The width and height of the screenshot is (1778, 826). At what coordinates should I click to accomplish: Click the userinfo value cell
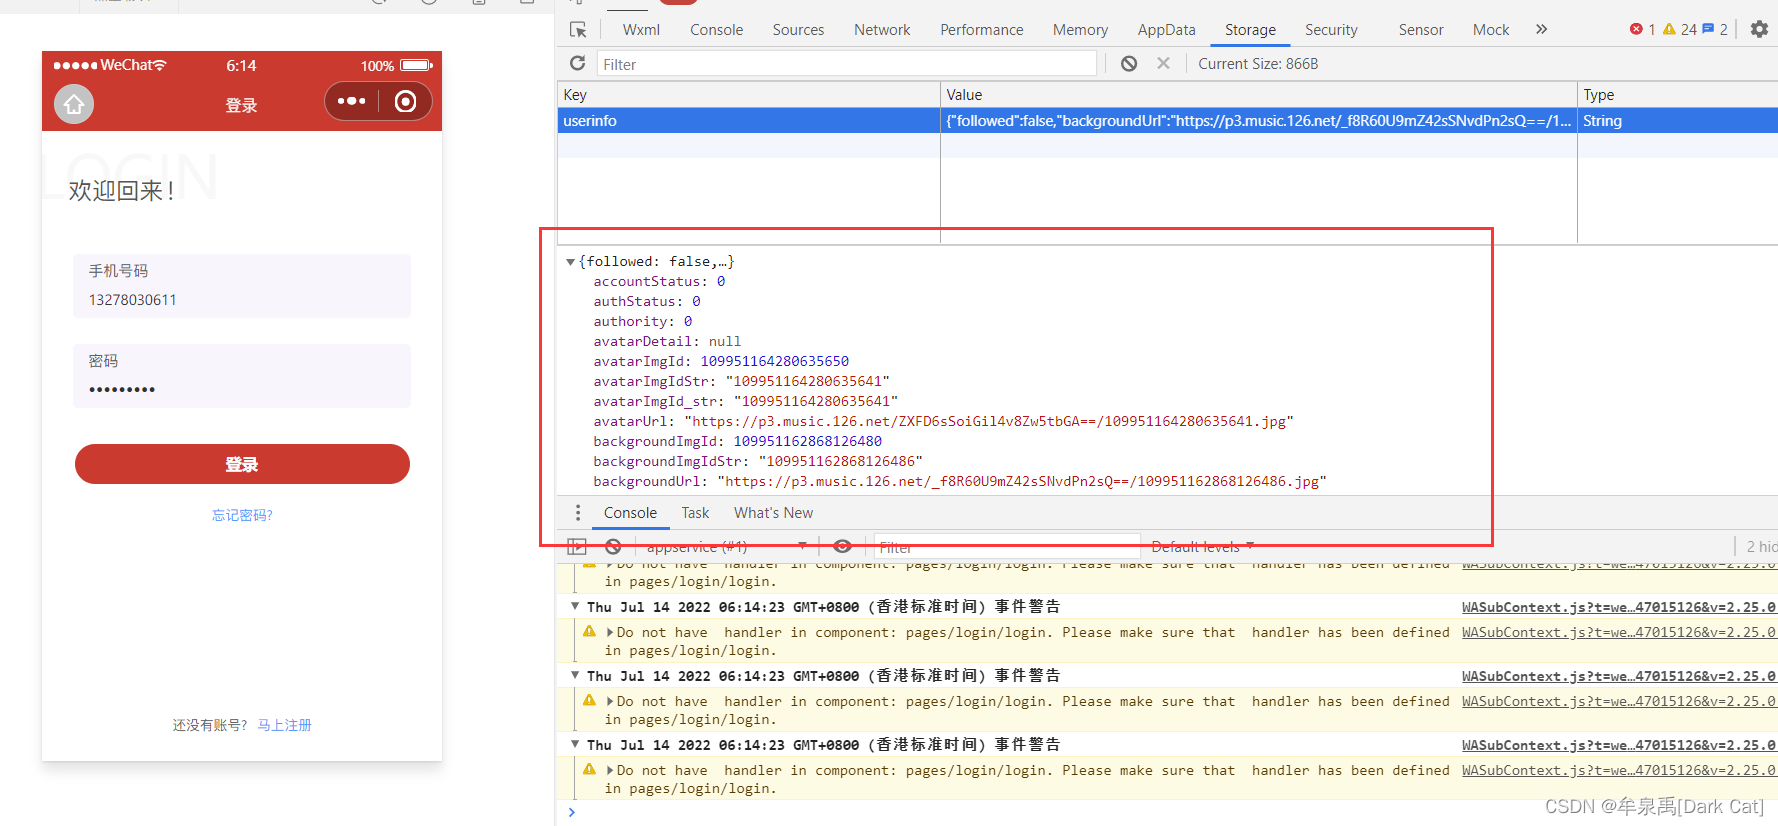click(1258, 120)
